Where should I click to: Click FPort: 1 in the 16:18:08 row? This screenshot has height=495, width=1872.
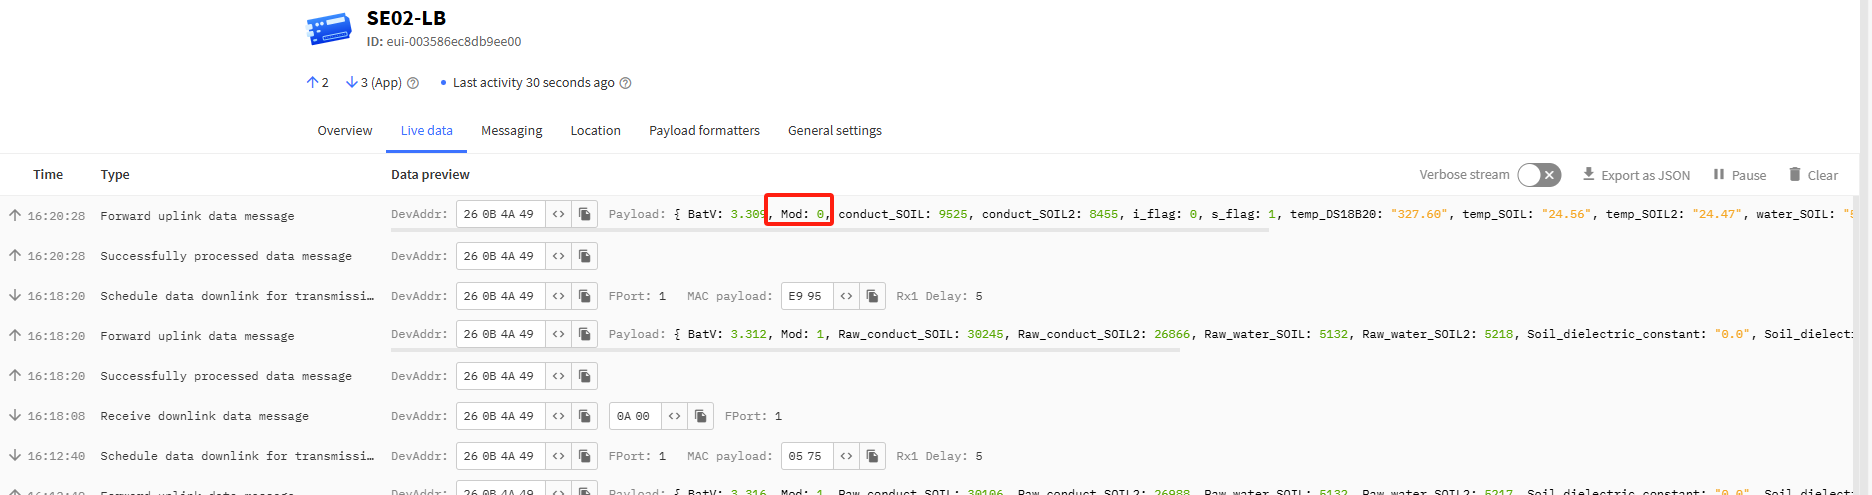point(753,416)
